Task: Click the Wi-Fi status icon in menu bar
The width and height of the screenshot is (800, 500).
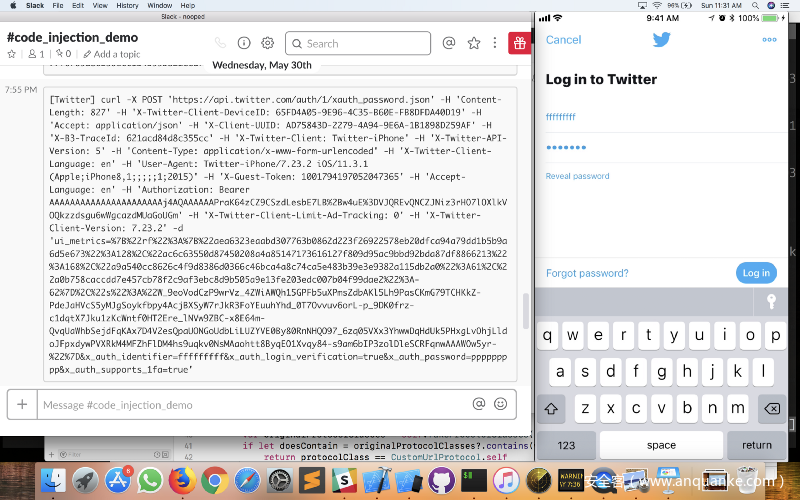Action: pyautogui.click(x=657, y=5)
